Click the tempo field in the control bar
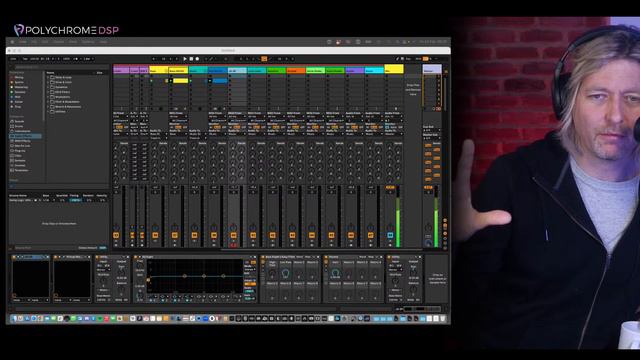 pos(34,59)
